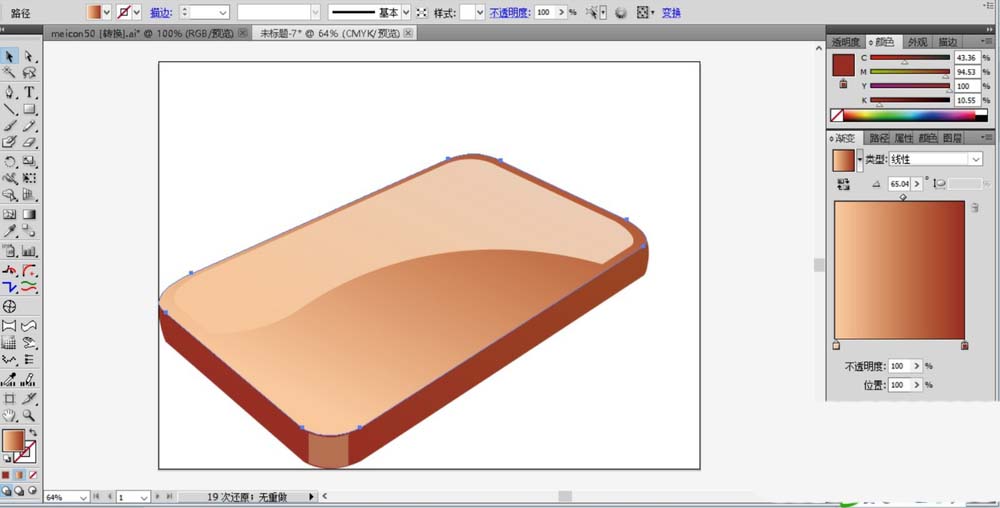The image size is (1000, 508).
Task: Click the 不透明度 link in control bar
Action: 510,13
